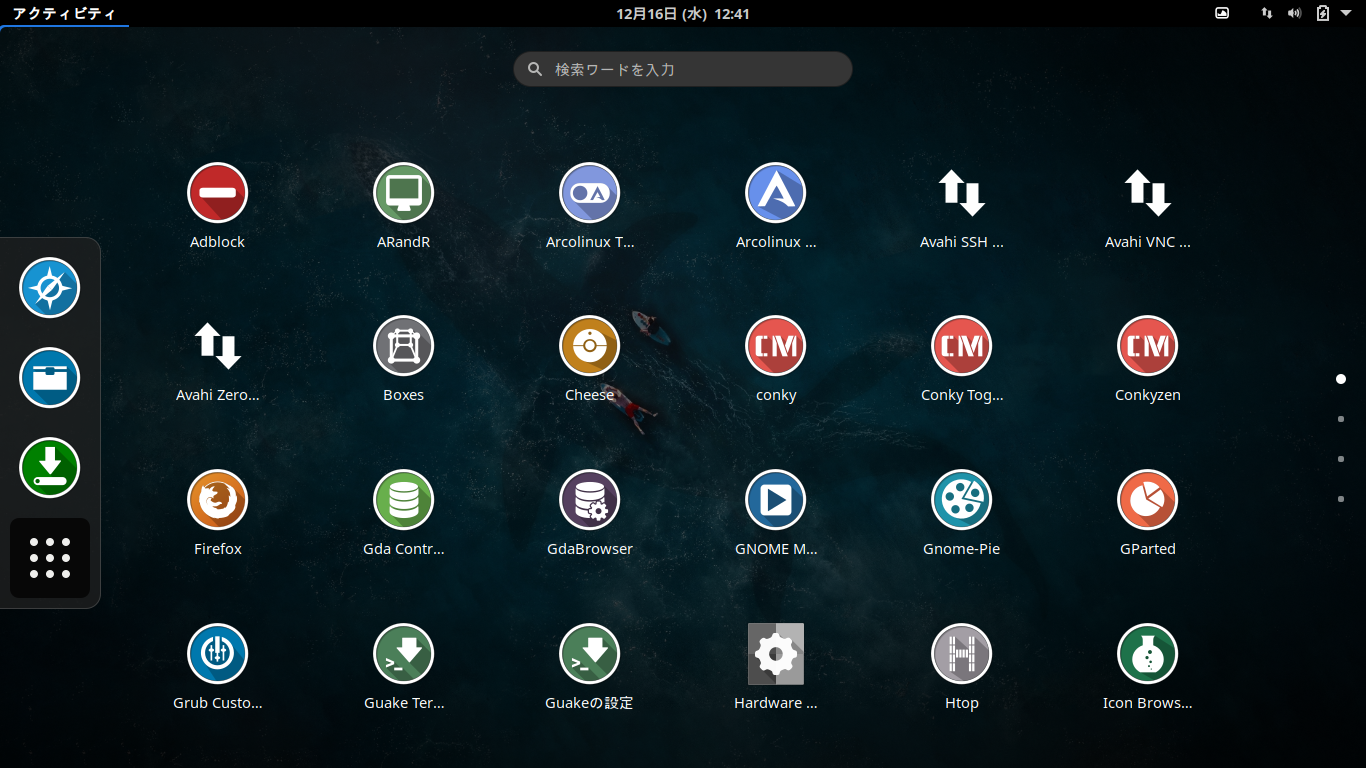Click the network status icon in top bar
This screenshot has height=768, width=1366.
1267,13
